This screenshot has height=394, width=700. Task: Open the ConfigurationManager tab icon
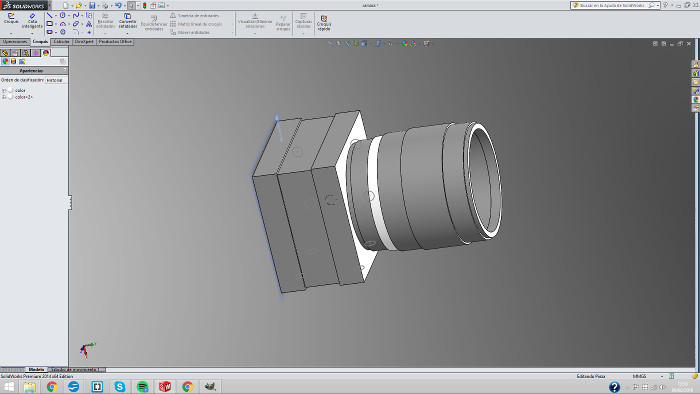(25, 53)
